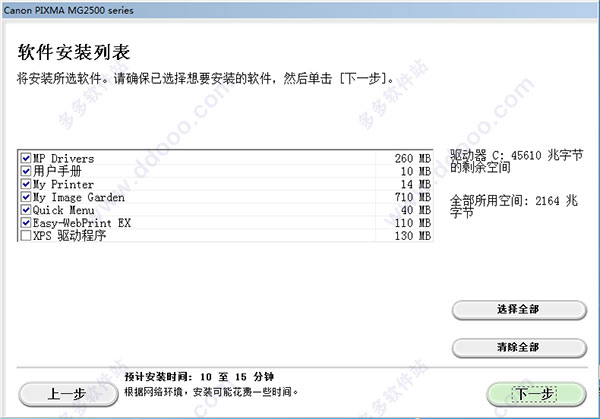Click the 260 MB size value
This screenshot has height=419, width=600.
pos(413,158)
